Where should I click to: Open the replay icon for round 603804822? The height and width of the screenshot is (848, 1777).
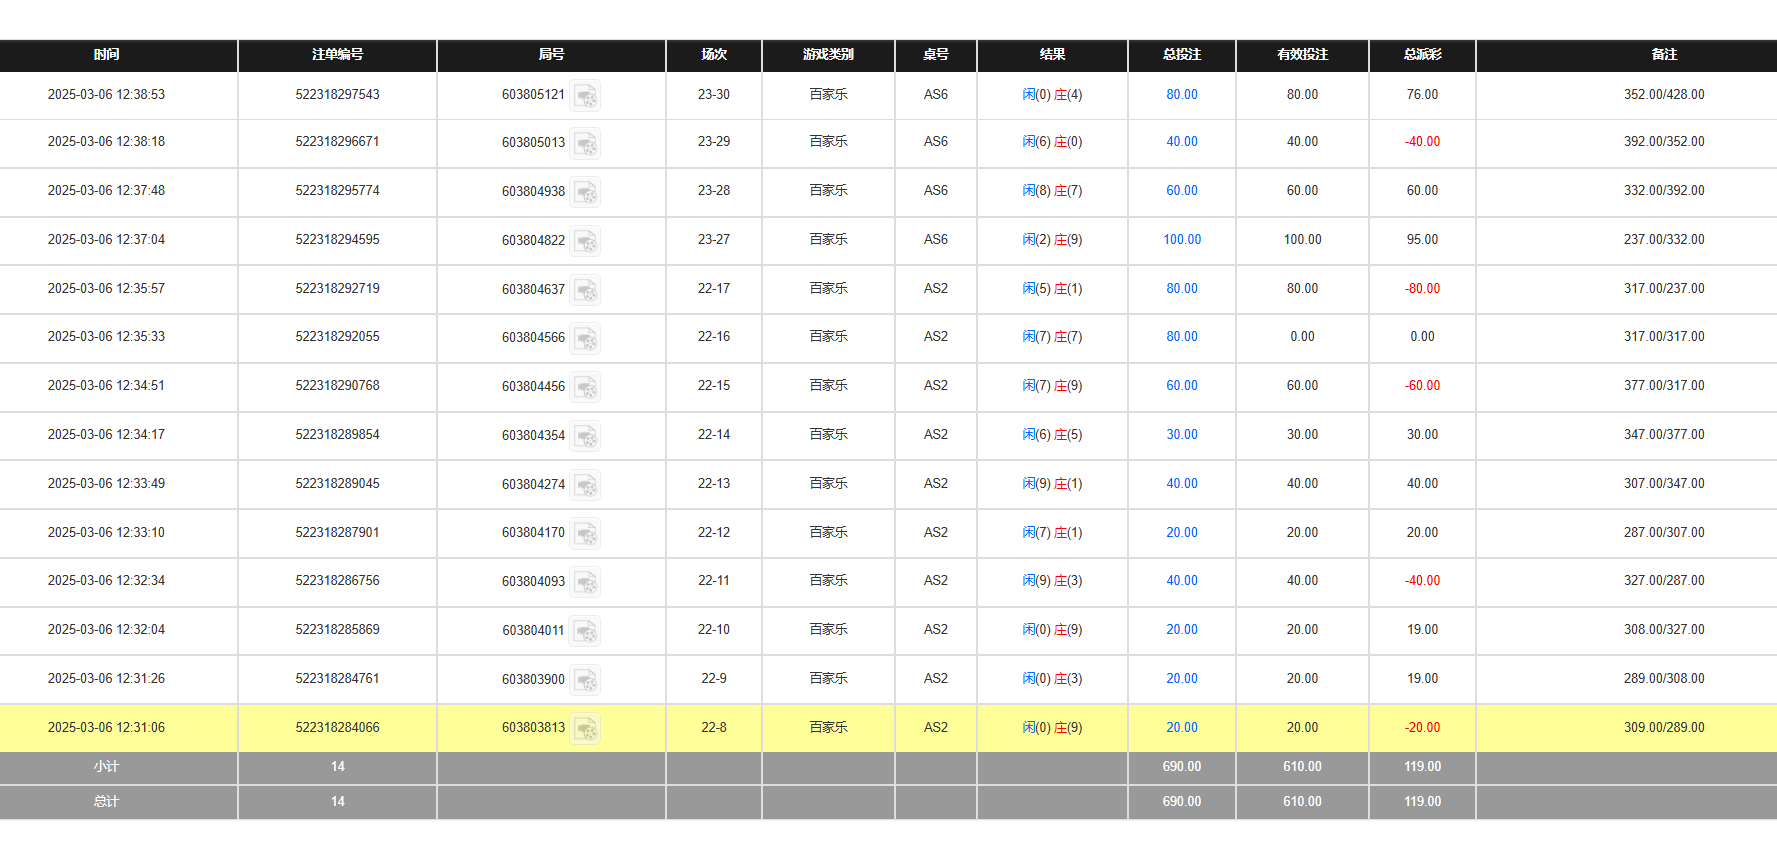pos(586,241)
